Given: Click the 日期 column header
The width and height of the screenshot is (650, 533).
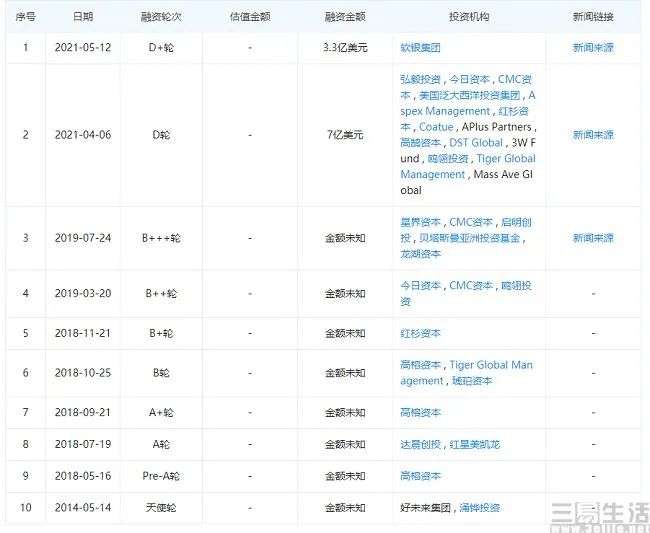Looking at the screenshot, I should point(83,17).
